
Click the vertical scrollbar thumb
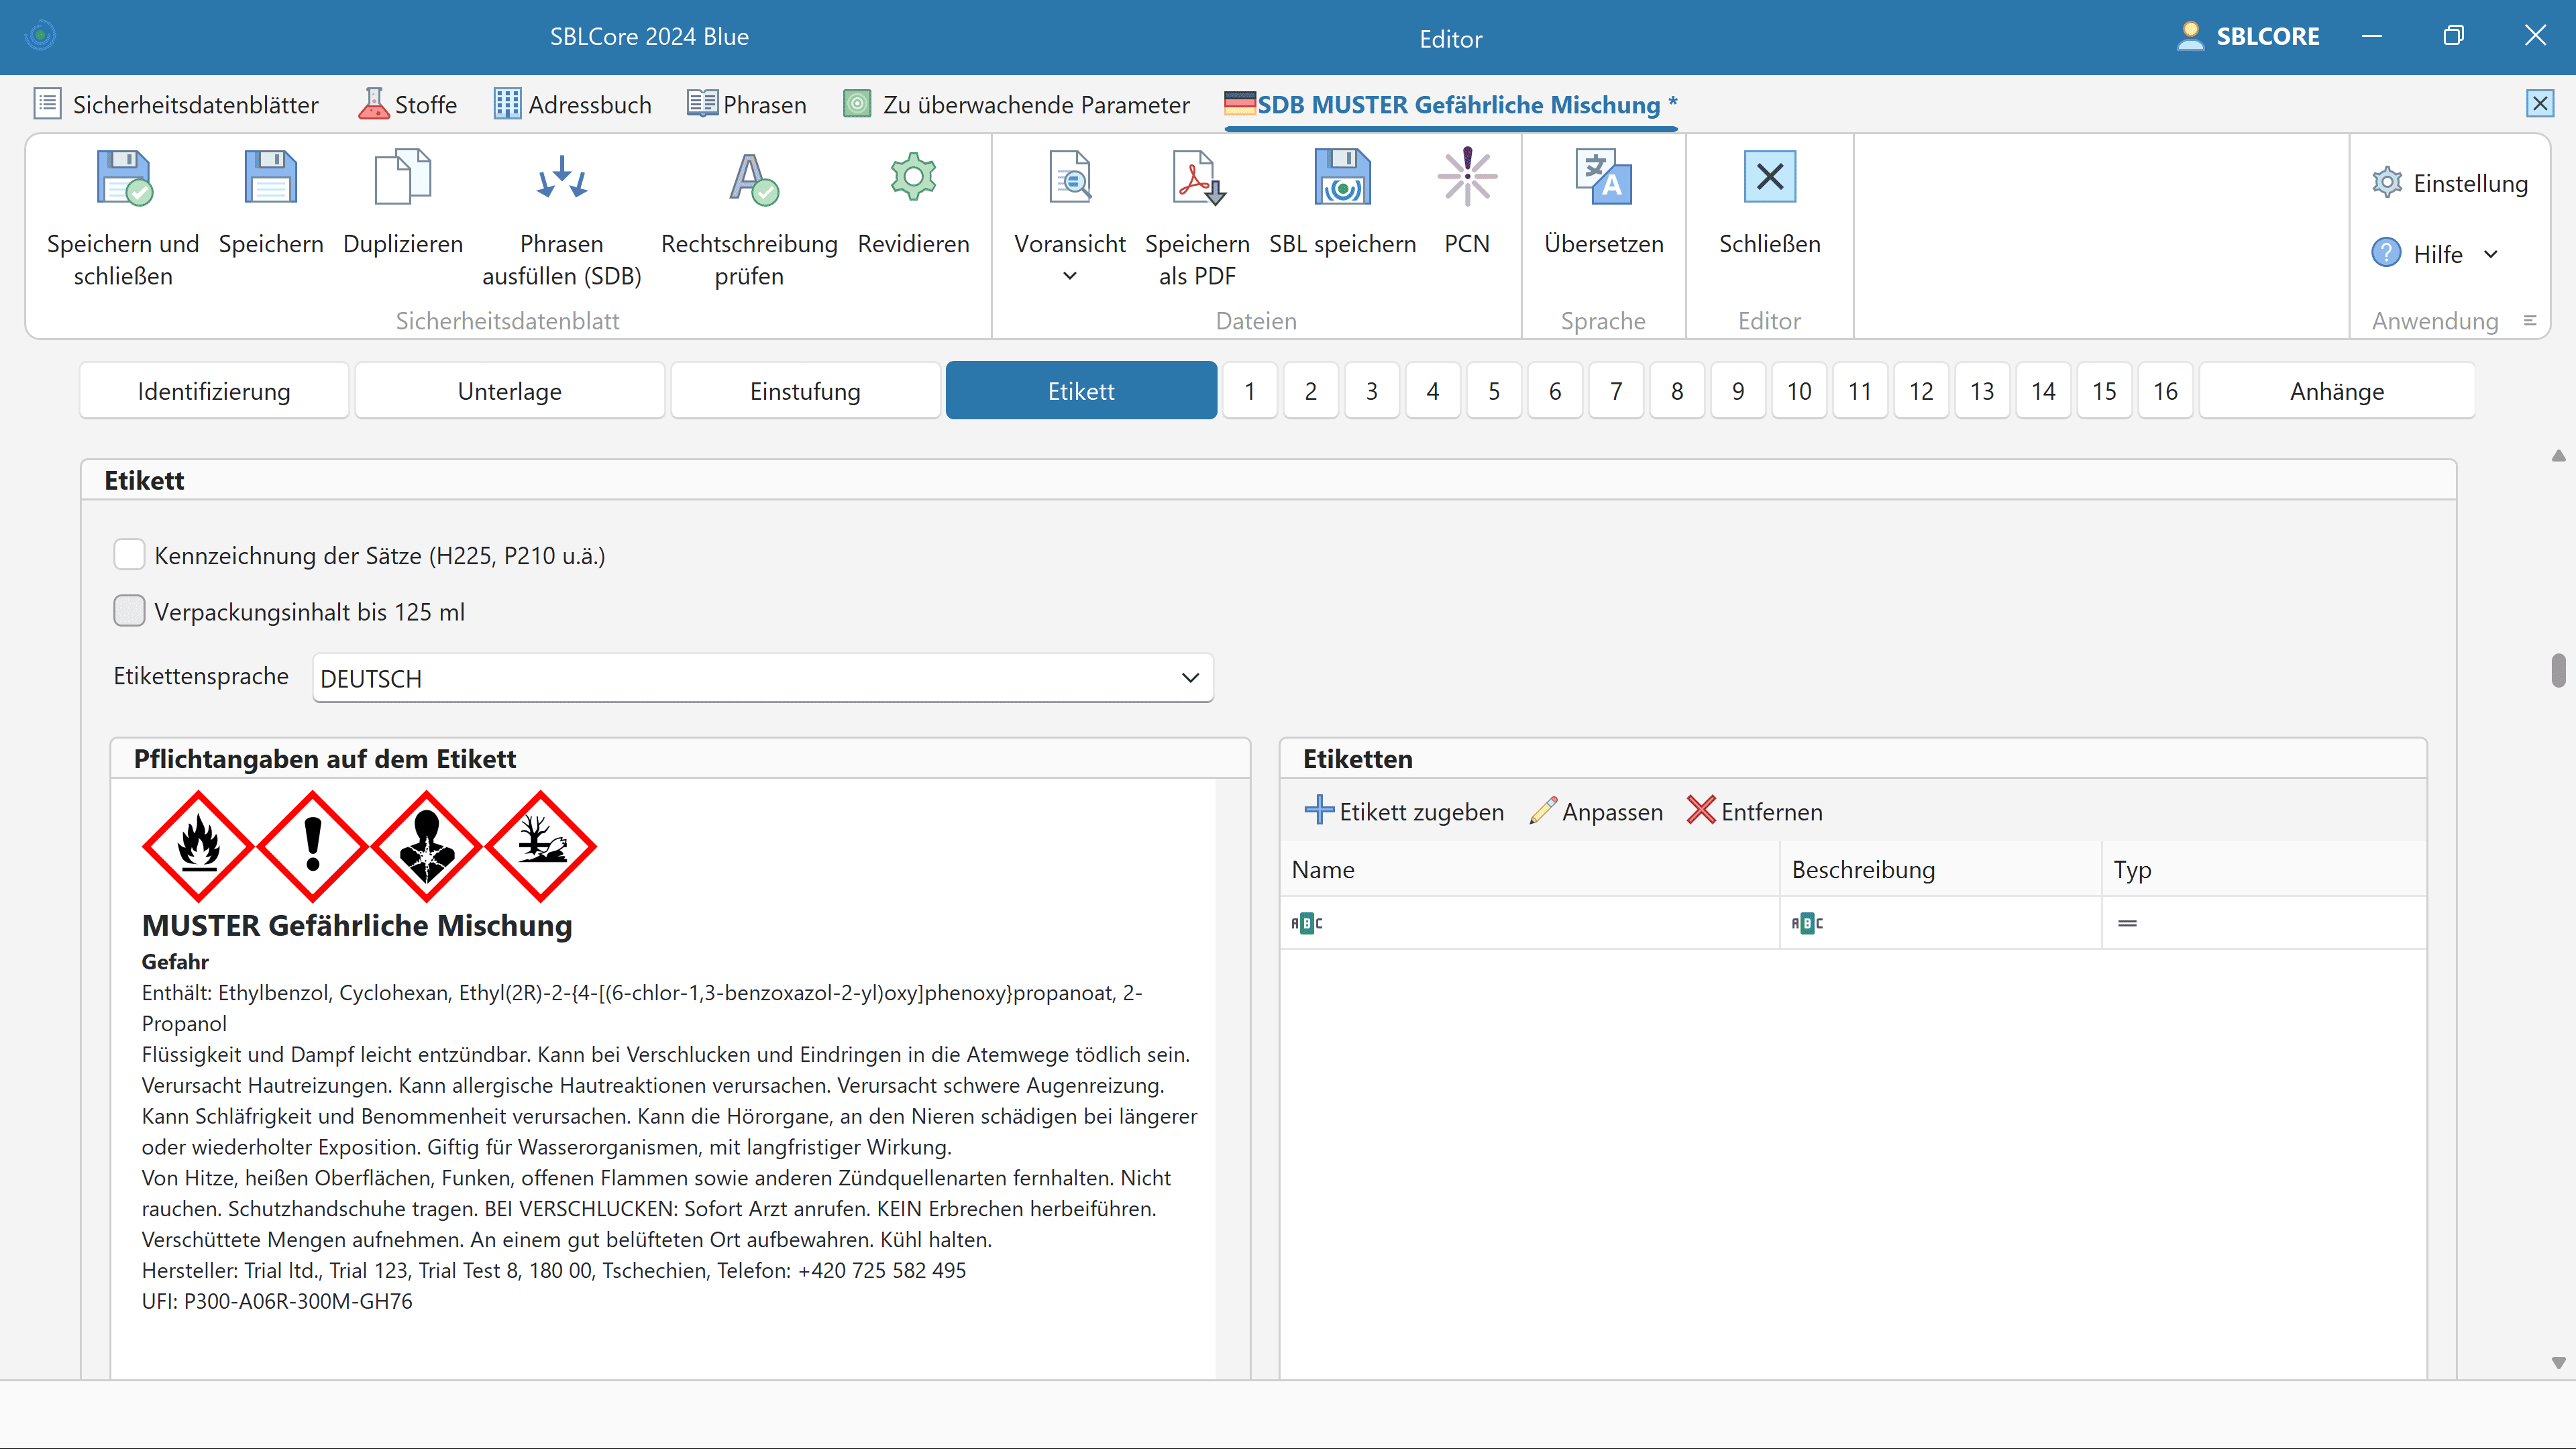[x=2558, y=670]
